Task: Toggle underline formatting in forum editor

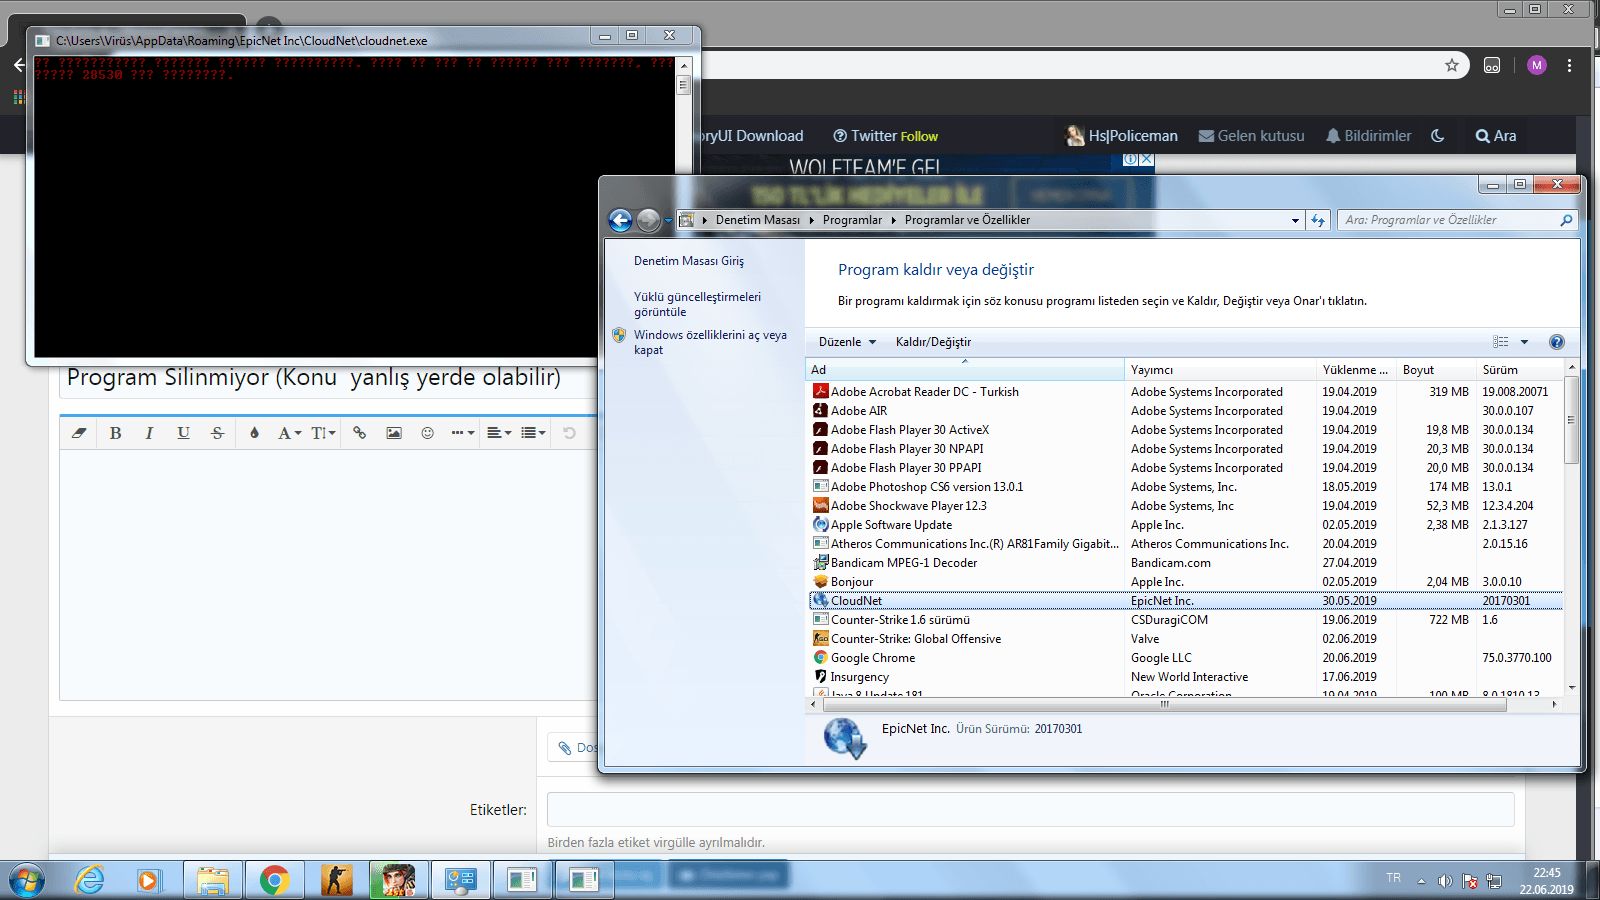Action: point(183,433)
